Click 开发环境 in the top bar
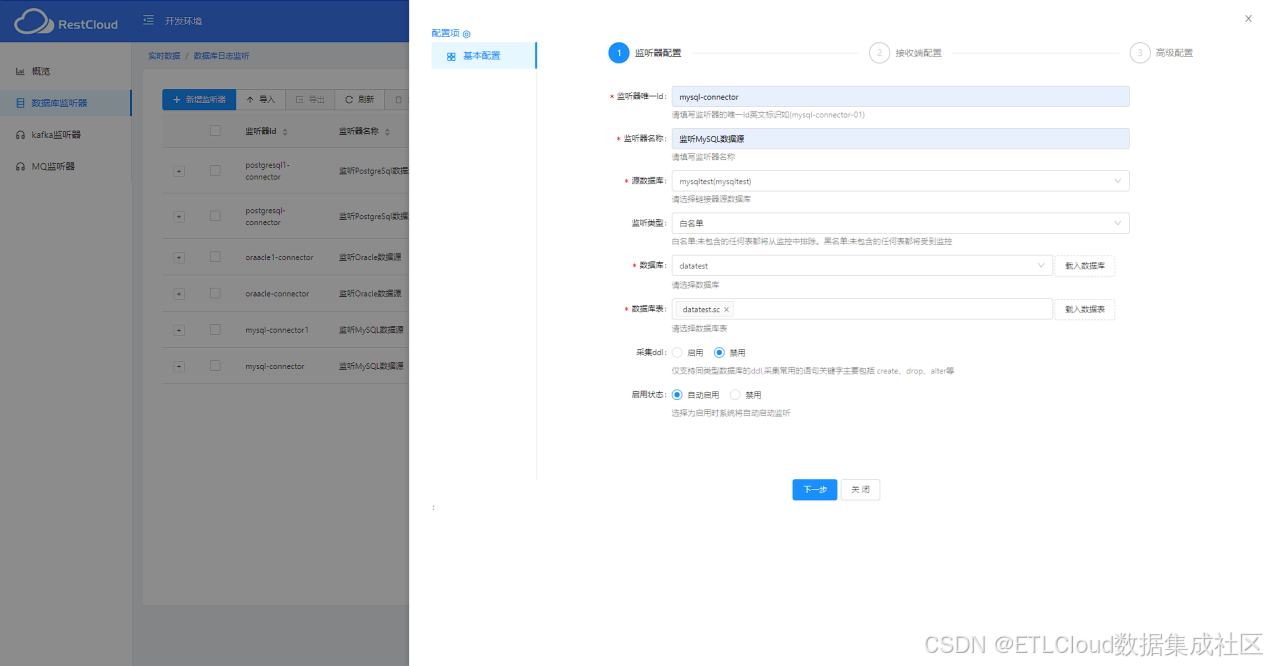This screenshot has width=1267, height=666. pyautogui.click(x=183, y=20)
